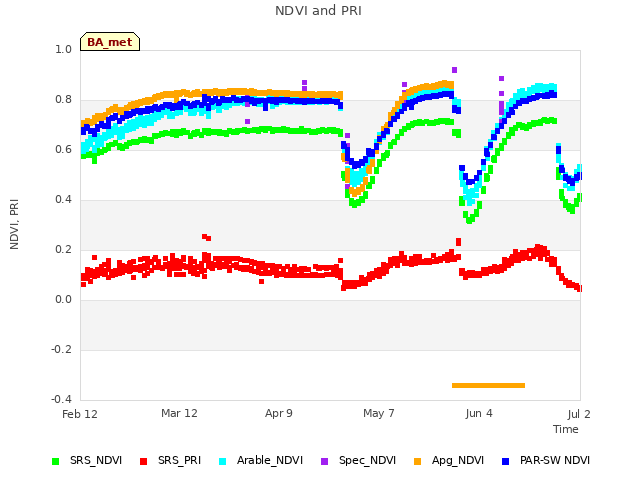Screen dimensions: 640x480
Task: Click the highest purple Spec_NDVI point near Jun
Action: 454,70
